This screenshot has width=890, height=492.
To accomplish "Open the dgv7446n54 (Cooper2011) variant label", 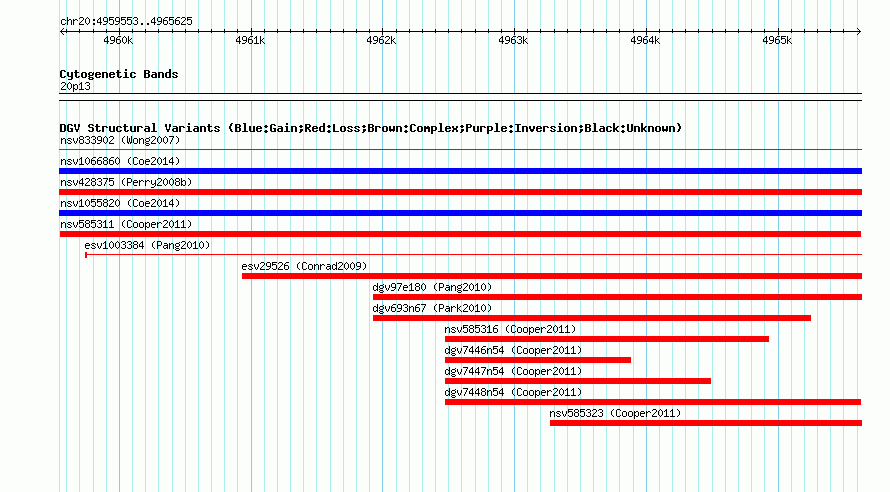I will pos(513,350).
